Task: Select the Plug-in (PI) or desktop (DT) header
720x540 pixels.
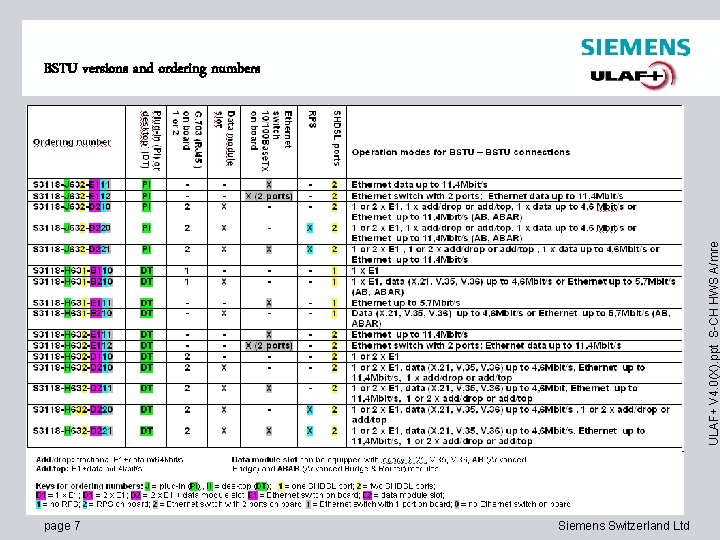Action: point(151,141)
